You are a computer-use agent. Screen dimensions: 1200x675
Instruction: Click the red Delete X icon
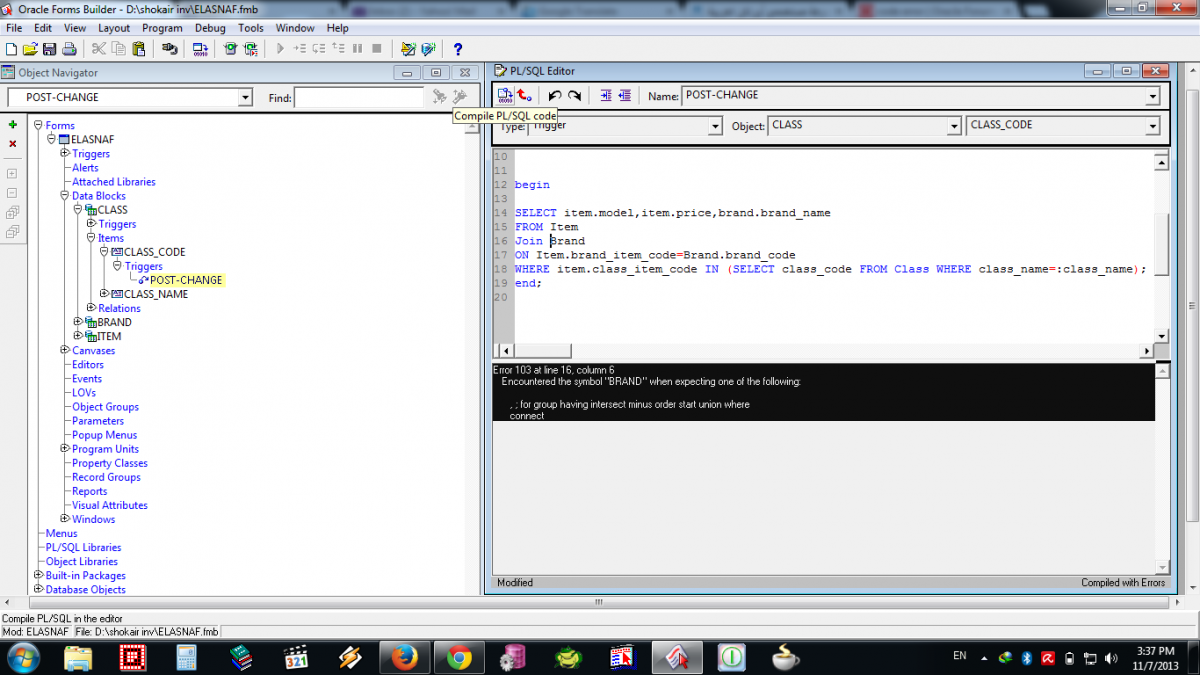(x=13, y=144)
